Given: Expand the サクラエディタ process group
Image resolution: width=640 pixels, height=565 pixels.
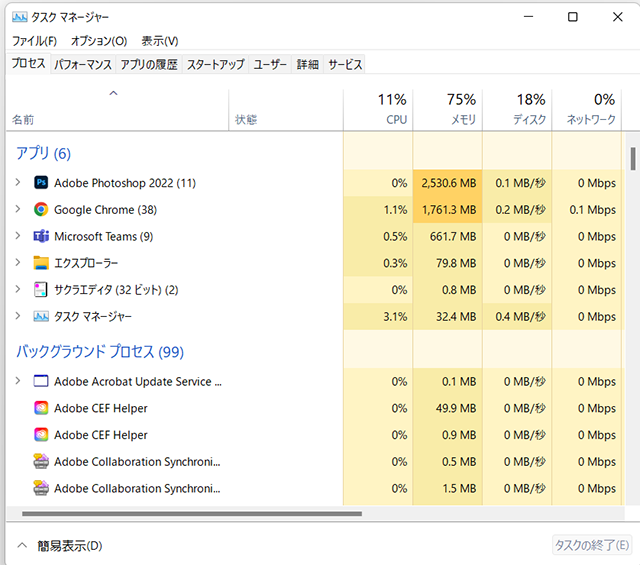Looking at the screenshot, I should coord(18,289).
